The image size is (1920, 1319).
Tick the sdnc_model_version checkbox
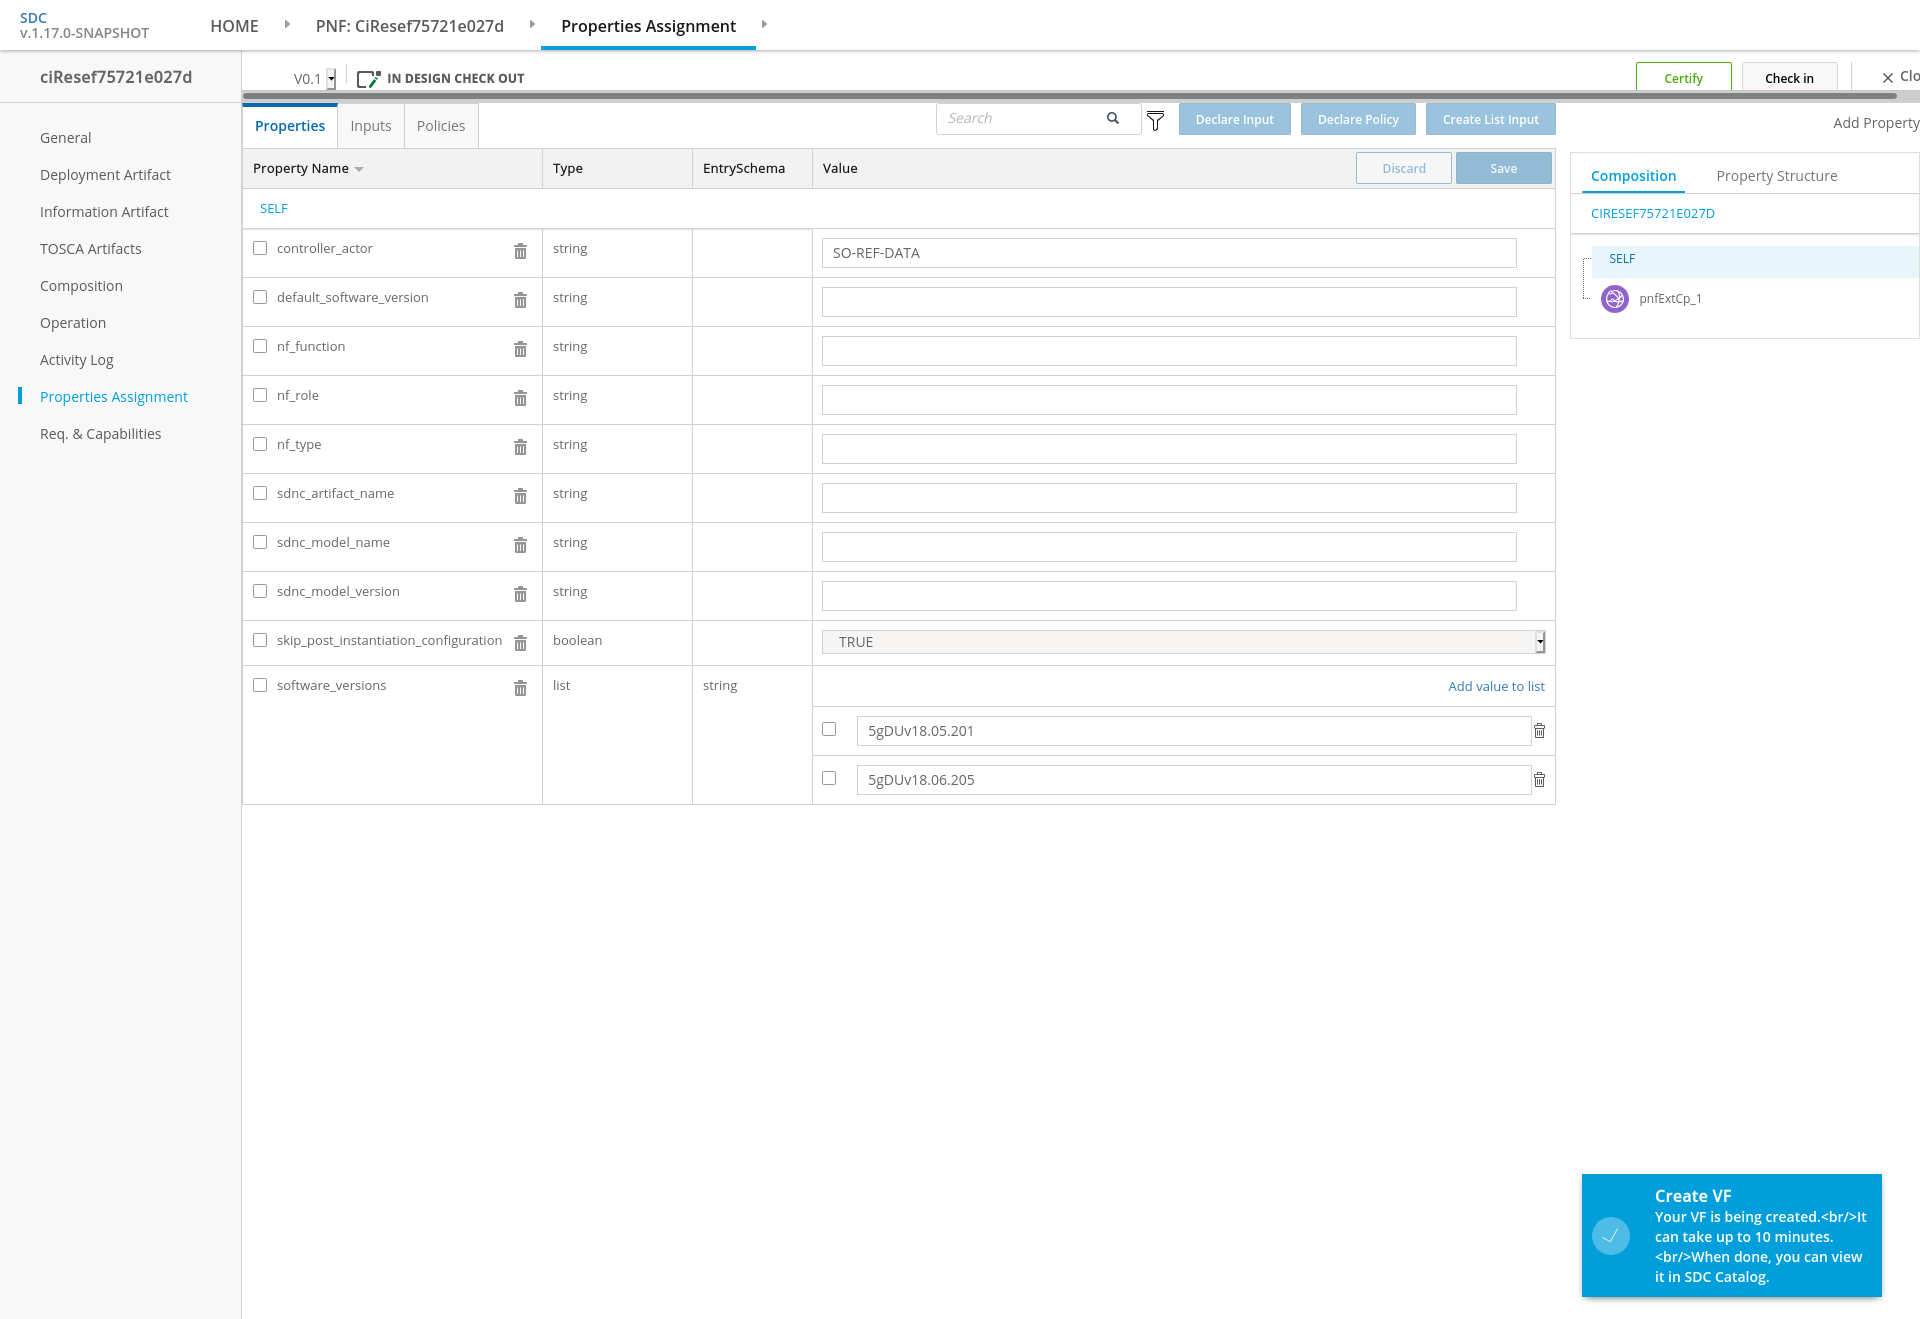tap(260, 591)
